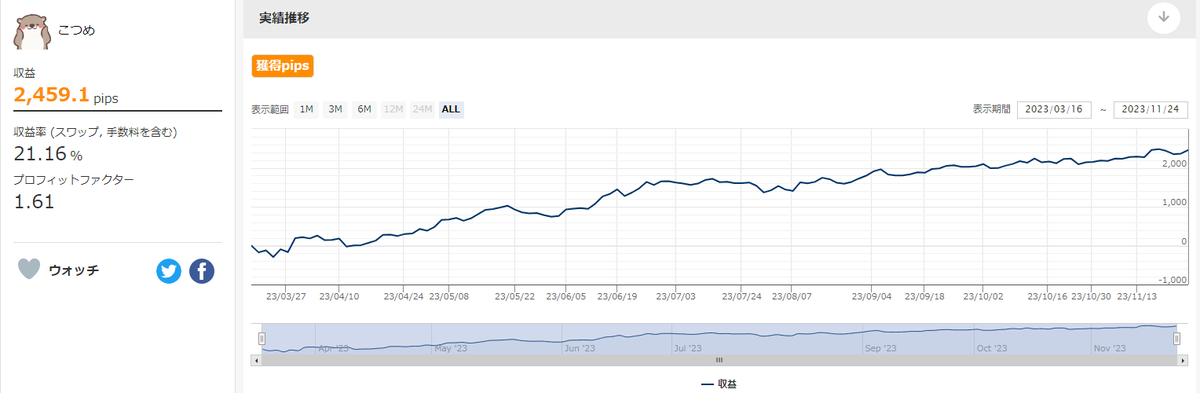Image resolution: width=1200 pixels, height=393 pixels.
Task: Show ALL display range
Action: (x=451, y=109)
